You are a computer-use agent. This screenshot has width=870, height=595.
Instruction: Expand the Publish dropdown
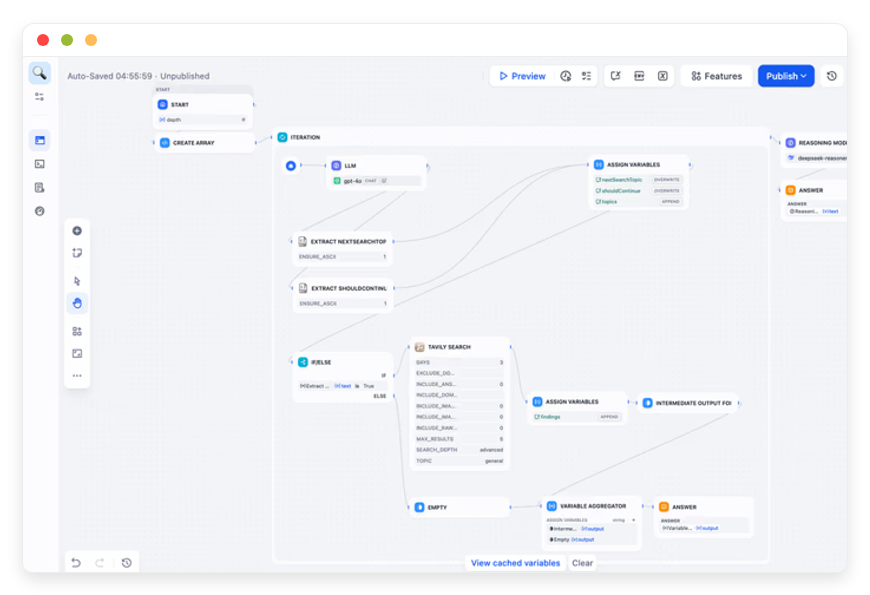(x=786, y=76)
